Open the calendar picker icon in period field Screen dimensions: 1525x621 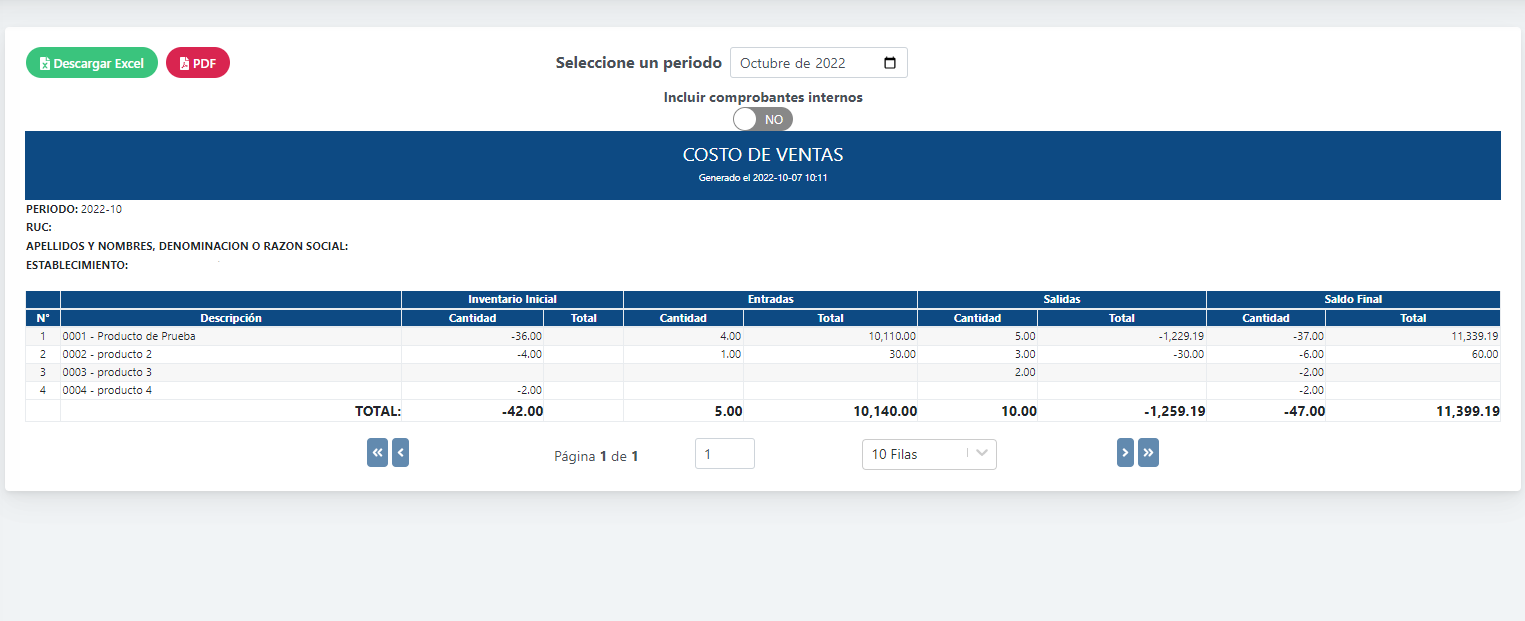click(x=890, y=63)
